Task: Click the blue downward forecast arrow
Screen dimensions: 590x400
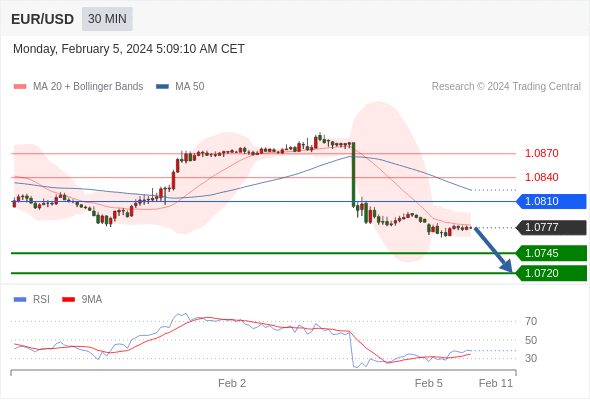Action: pos(493,249)
